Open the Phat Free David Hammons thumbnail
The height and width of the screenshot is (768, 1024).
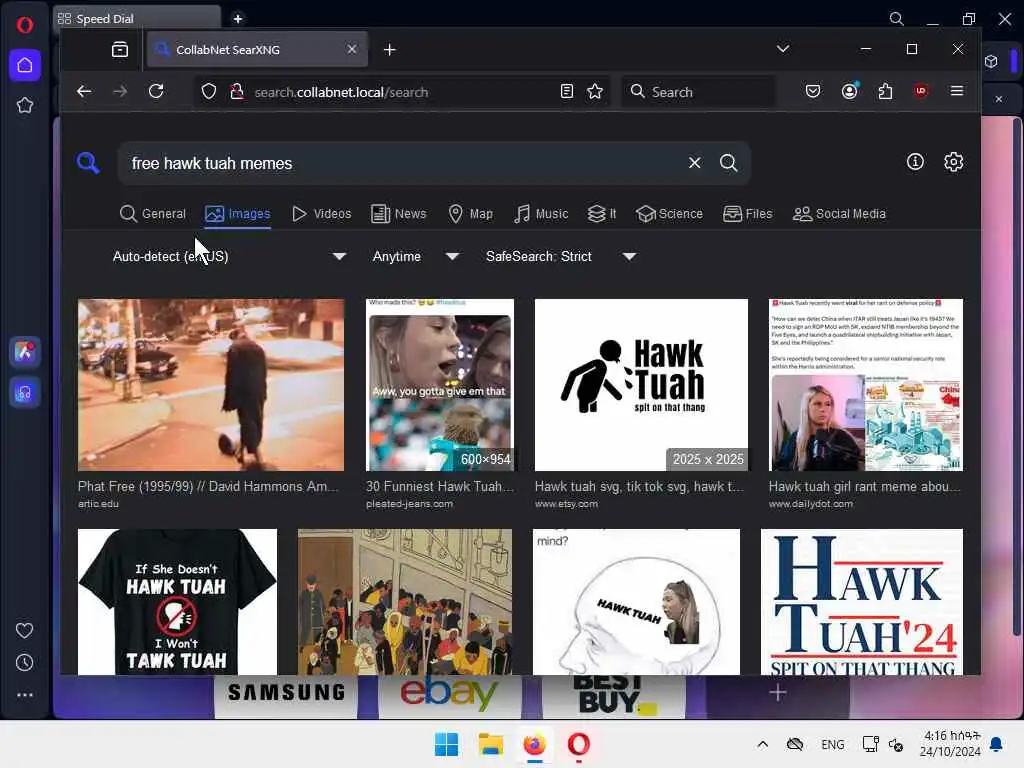tap(211, 385)
